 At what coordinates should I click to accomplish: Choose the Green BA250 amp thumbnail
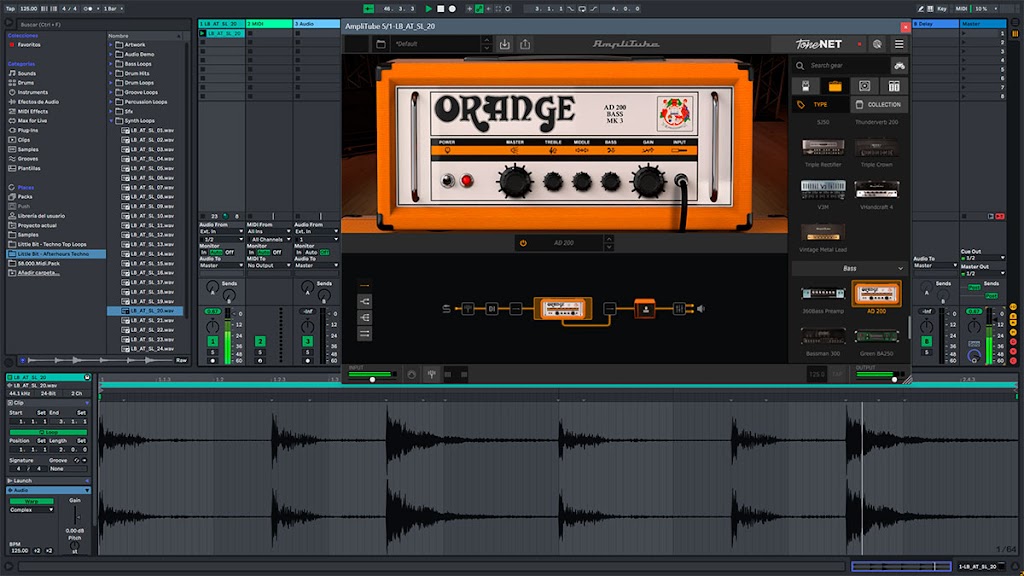876,336
